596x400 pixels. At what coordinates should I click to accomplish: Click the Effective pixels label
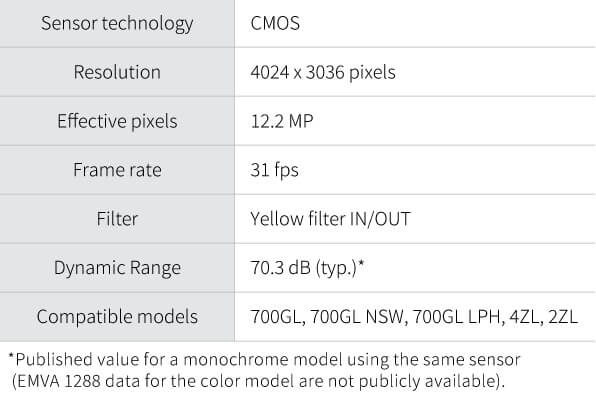pyautogui.click(x=117, y=121)
